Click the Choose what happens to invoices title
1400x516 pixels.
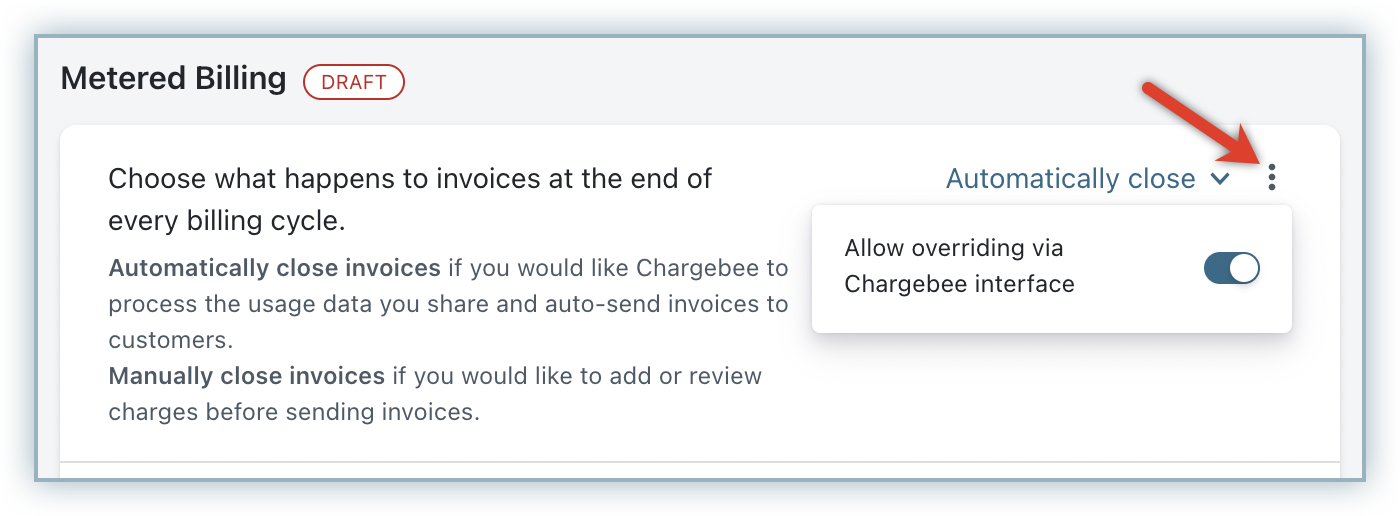[410, 179]
